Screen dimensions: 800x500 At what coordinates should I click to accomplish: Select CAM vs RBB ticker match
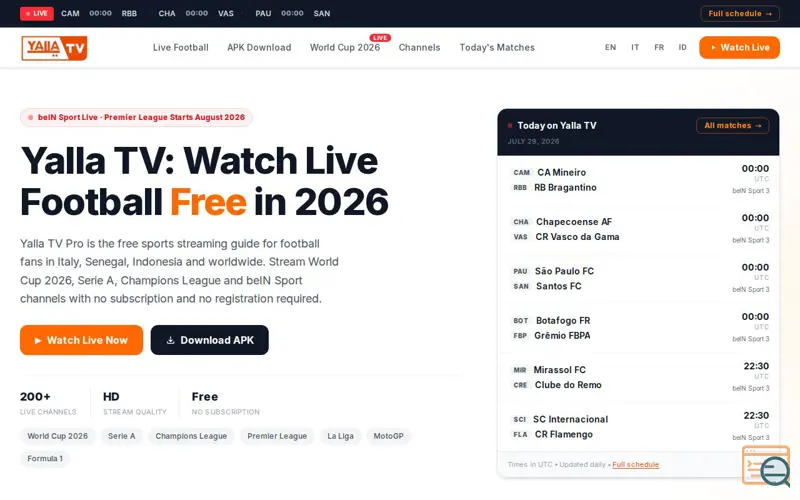pyautogui.click(x=99, y=13)
